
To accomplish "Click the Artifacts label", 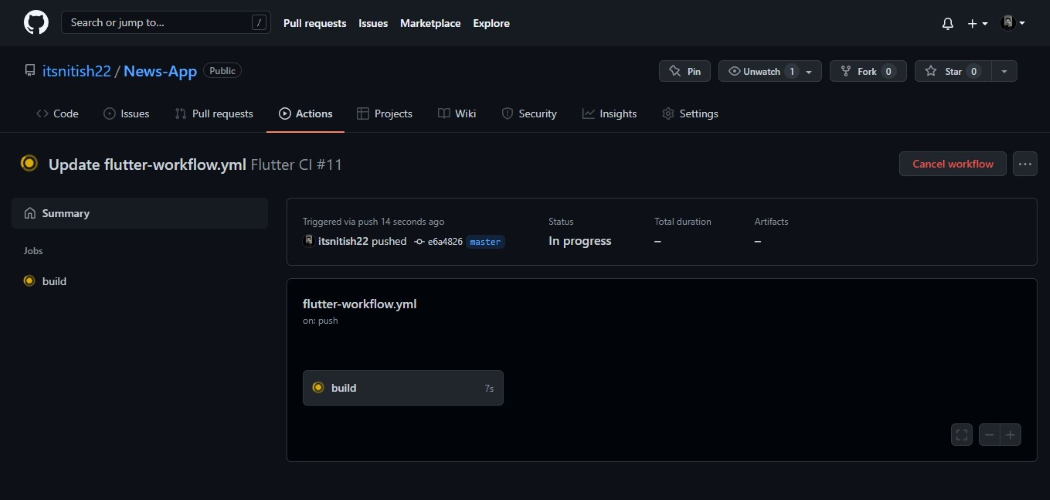I will [x=771, y=222].
